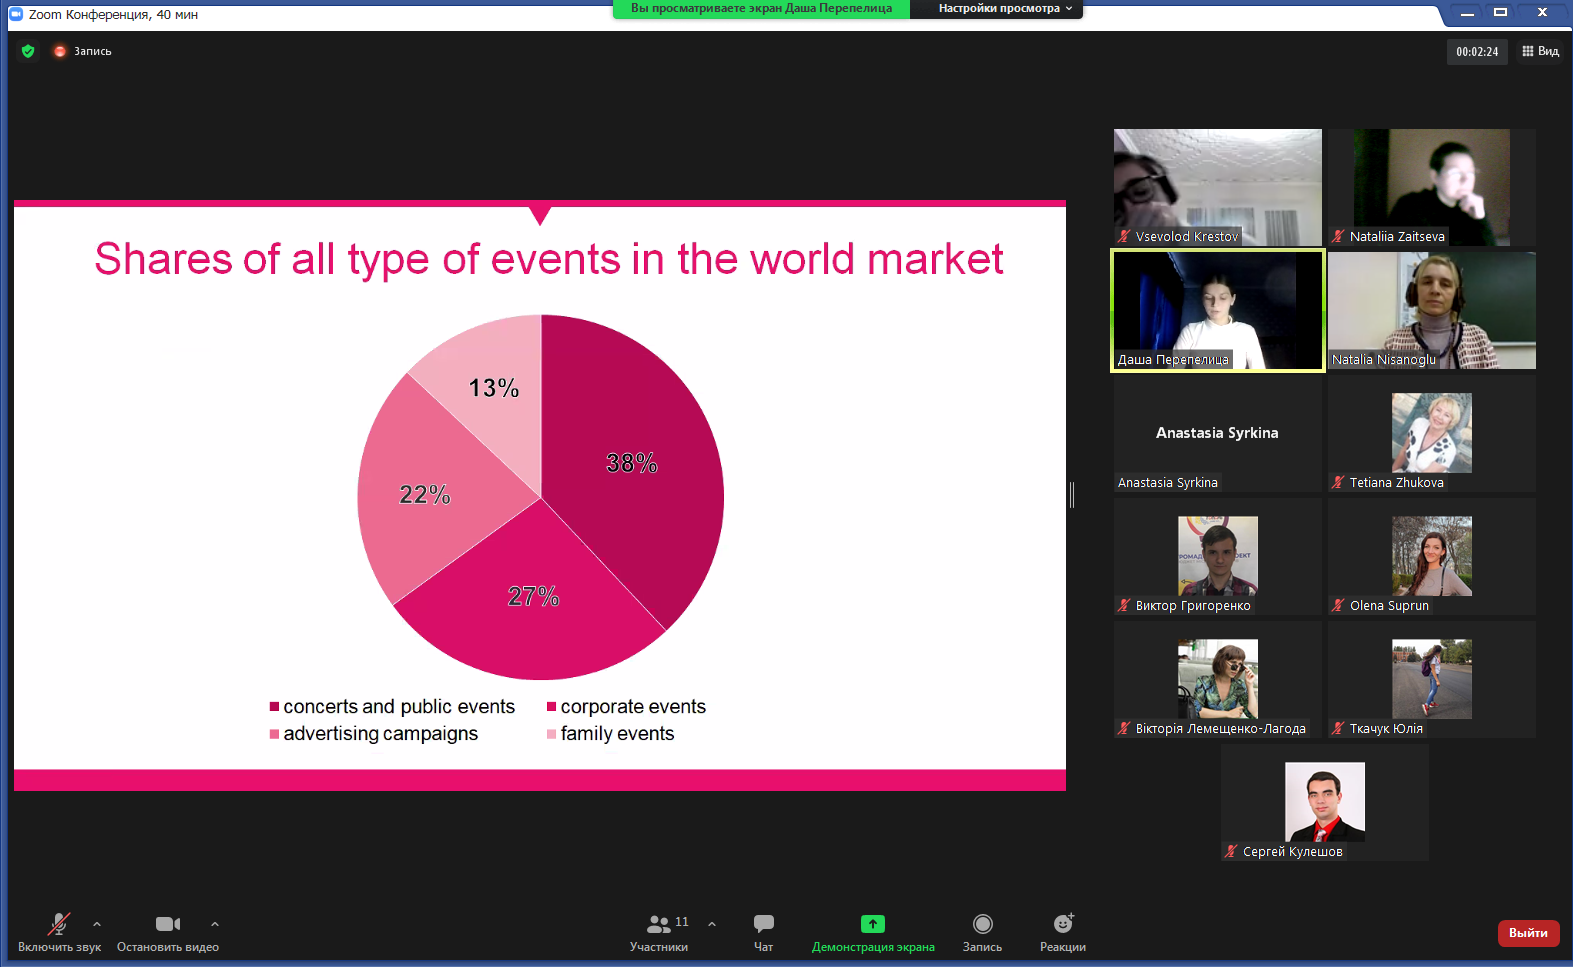Select Даша Перепелица's highlighted video tile
The width and height of the screenshot is (1573, 967).
tap(1218, 310)
